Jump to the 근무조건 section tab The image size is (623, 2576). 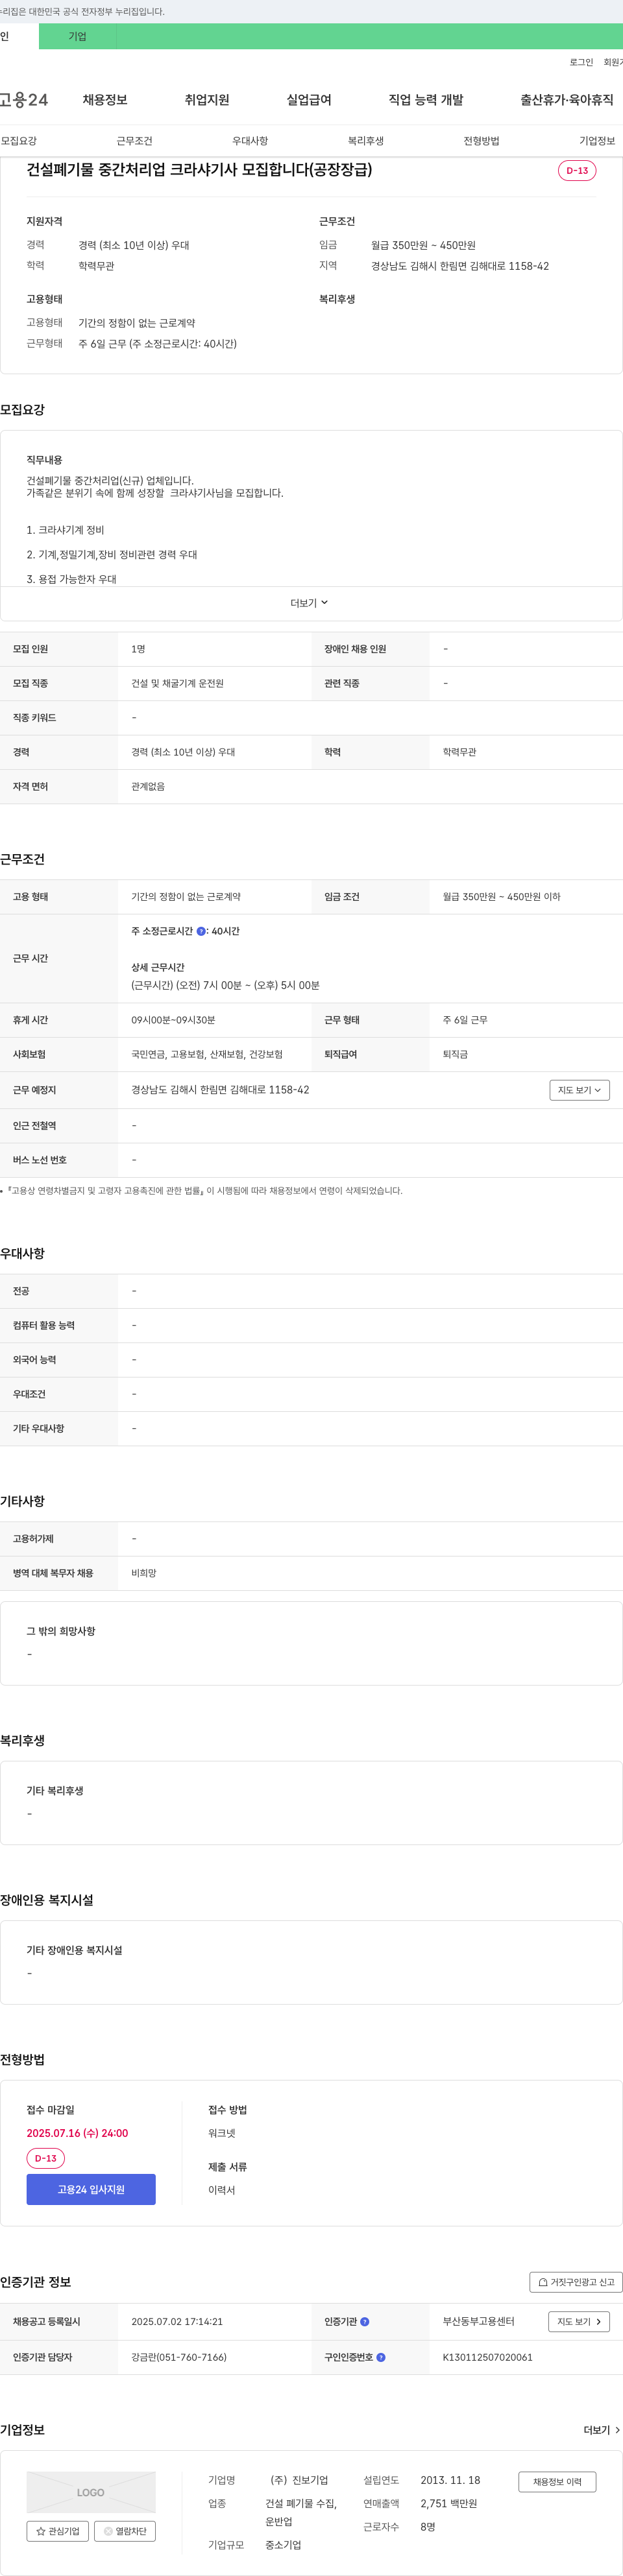[134, 141]
